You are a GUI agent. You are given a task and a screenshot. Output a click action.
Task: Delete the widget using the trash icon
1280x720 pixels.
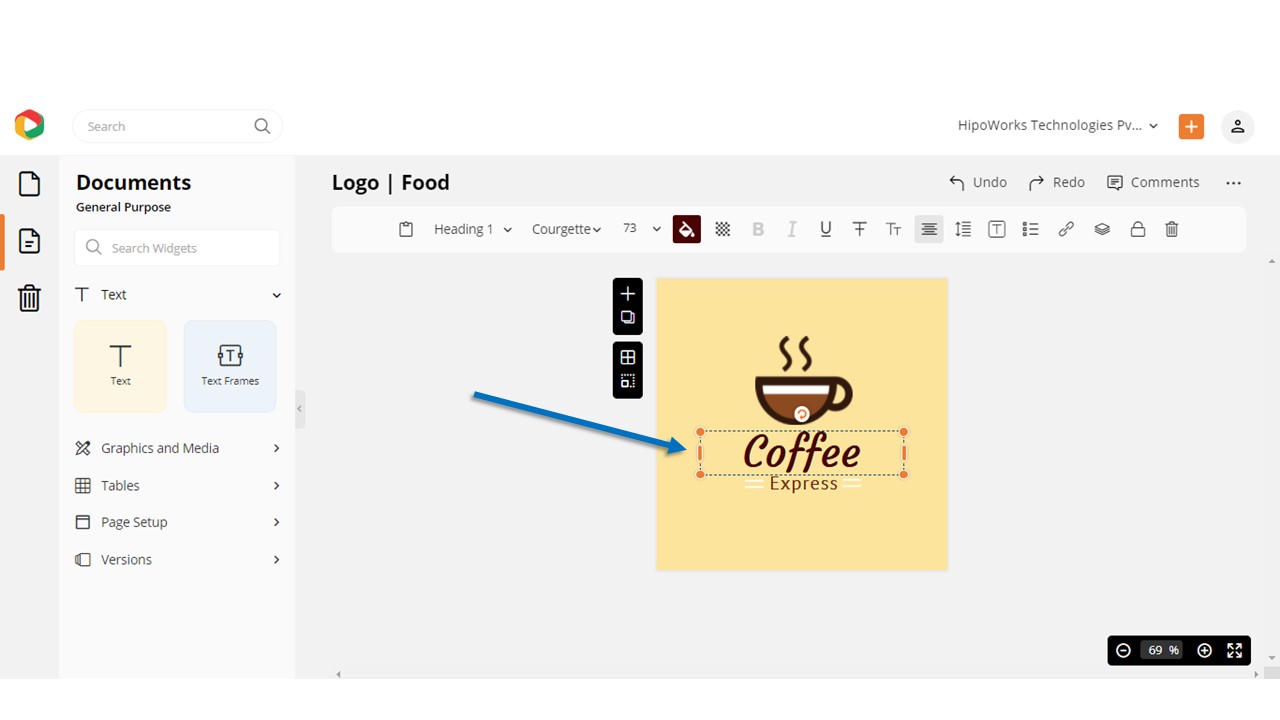coord(1171,229)
